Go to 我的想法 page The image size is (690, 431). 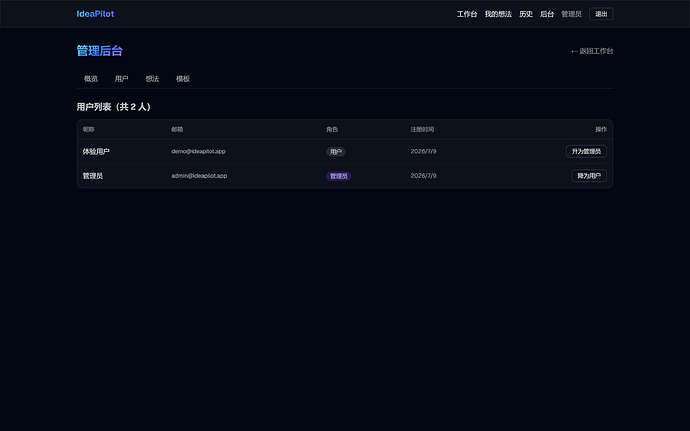point(498,14)
